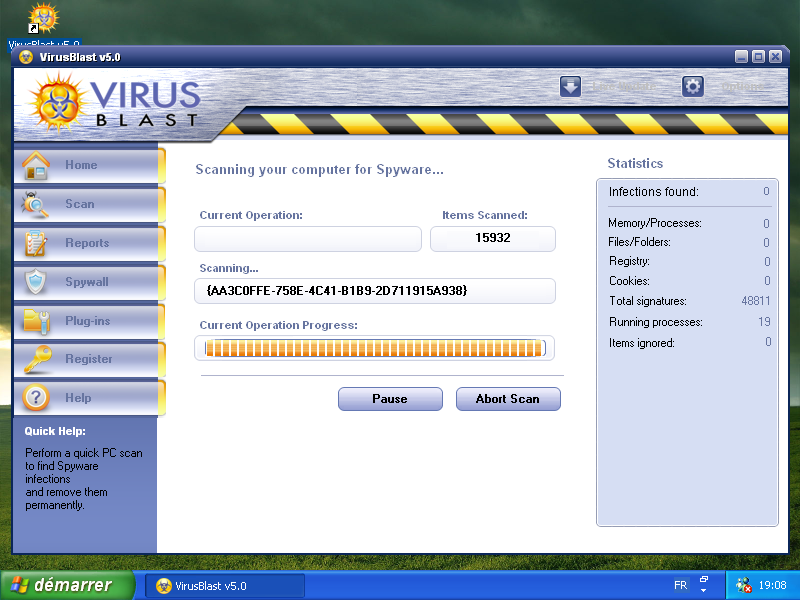Open the Help section label
This screenshot has height=600, width=800.
(78, 397)
